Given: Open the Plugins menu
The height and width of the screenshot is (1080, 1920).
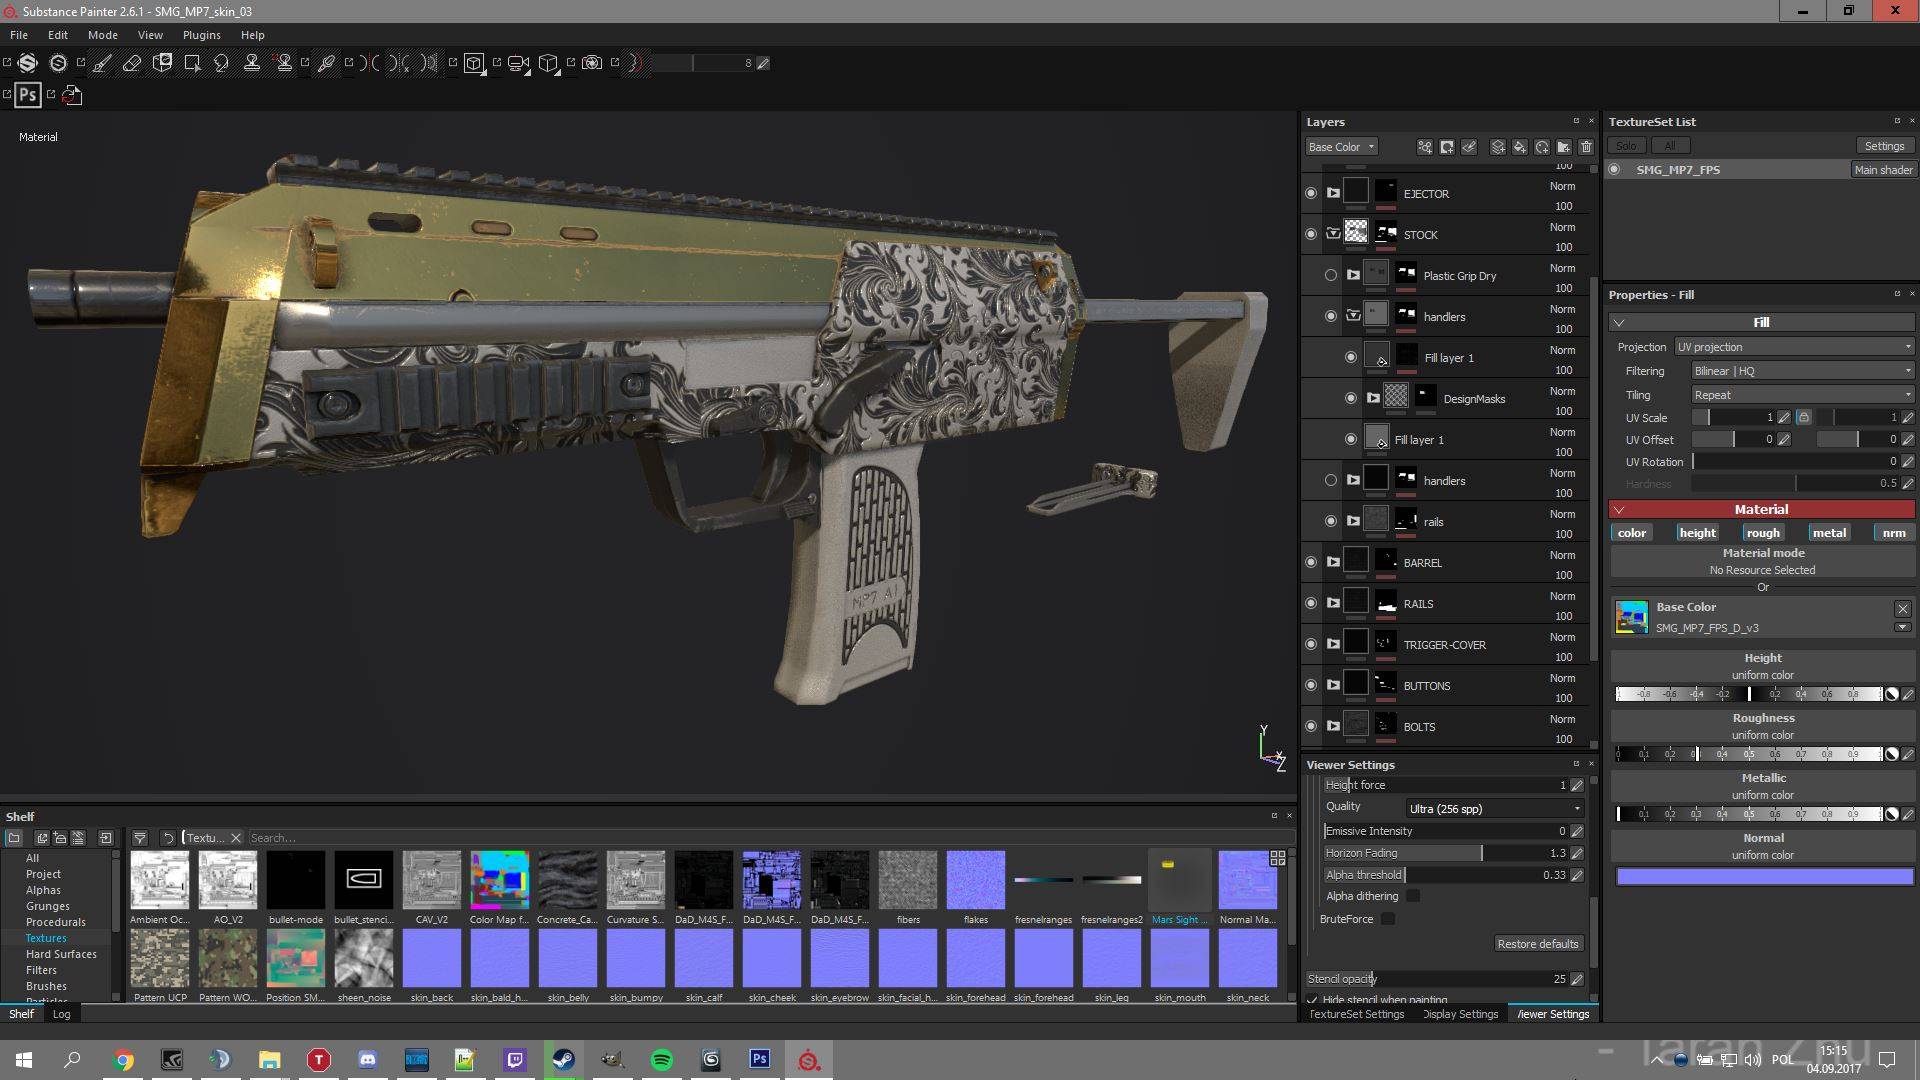Looking at the screenshot, I should (x=203, y=33).
